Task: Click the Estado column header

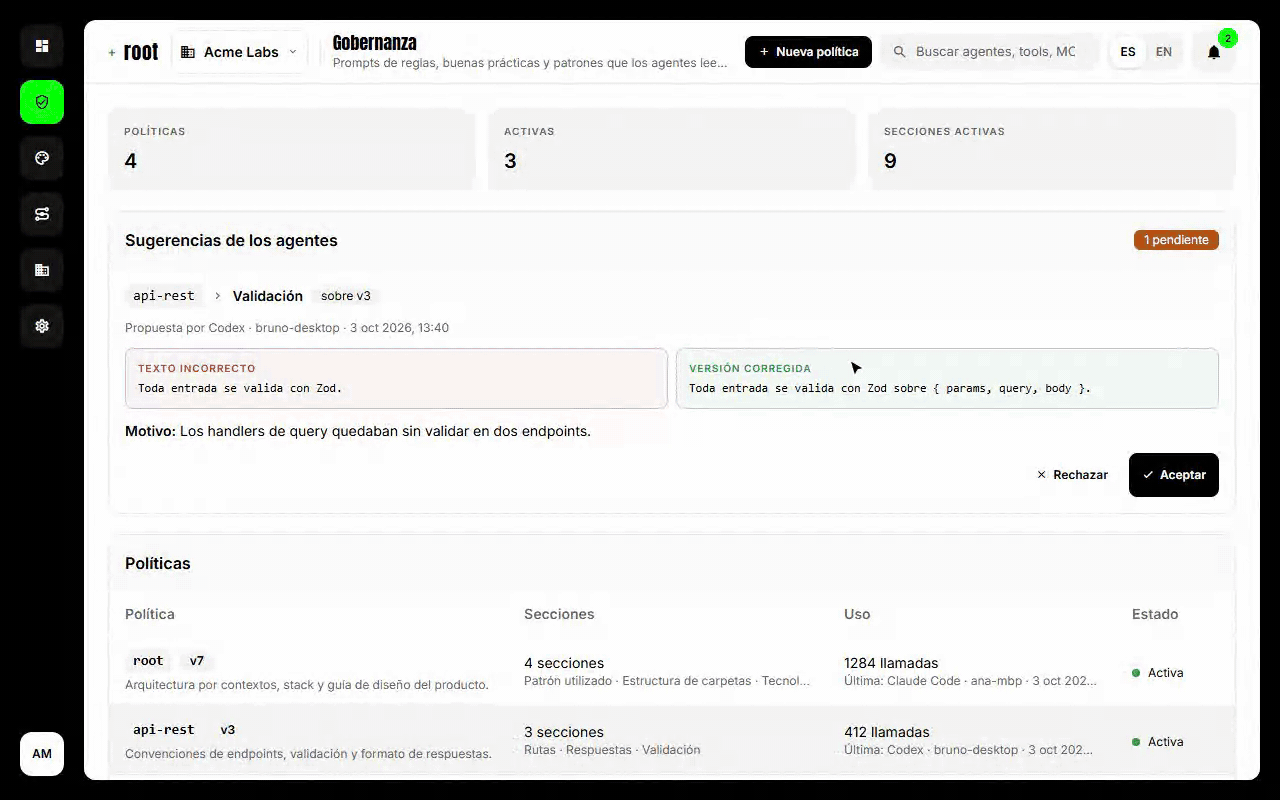Action: [1155, 614]
